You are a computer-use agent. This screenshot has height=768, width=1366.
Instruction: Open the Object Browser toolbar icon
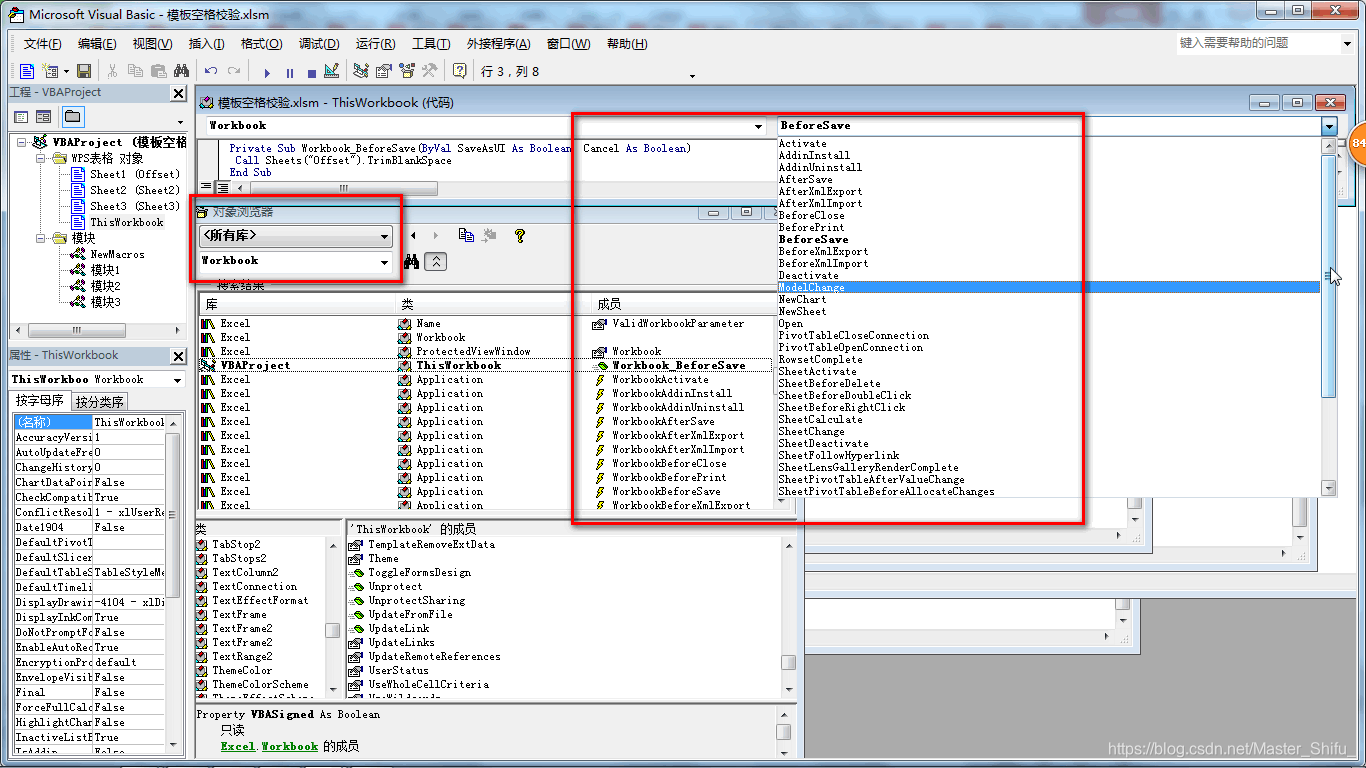[407, 71]
